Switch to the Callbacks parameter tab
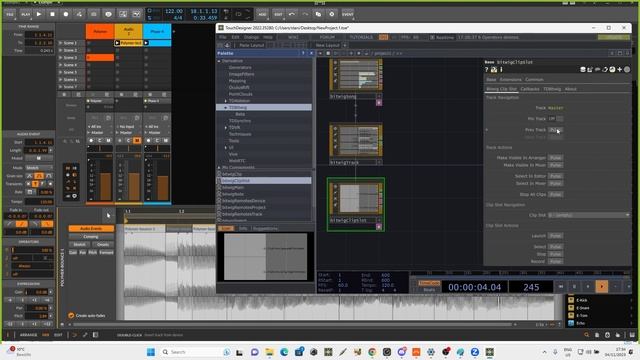 530,89
